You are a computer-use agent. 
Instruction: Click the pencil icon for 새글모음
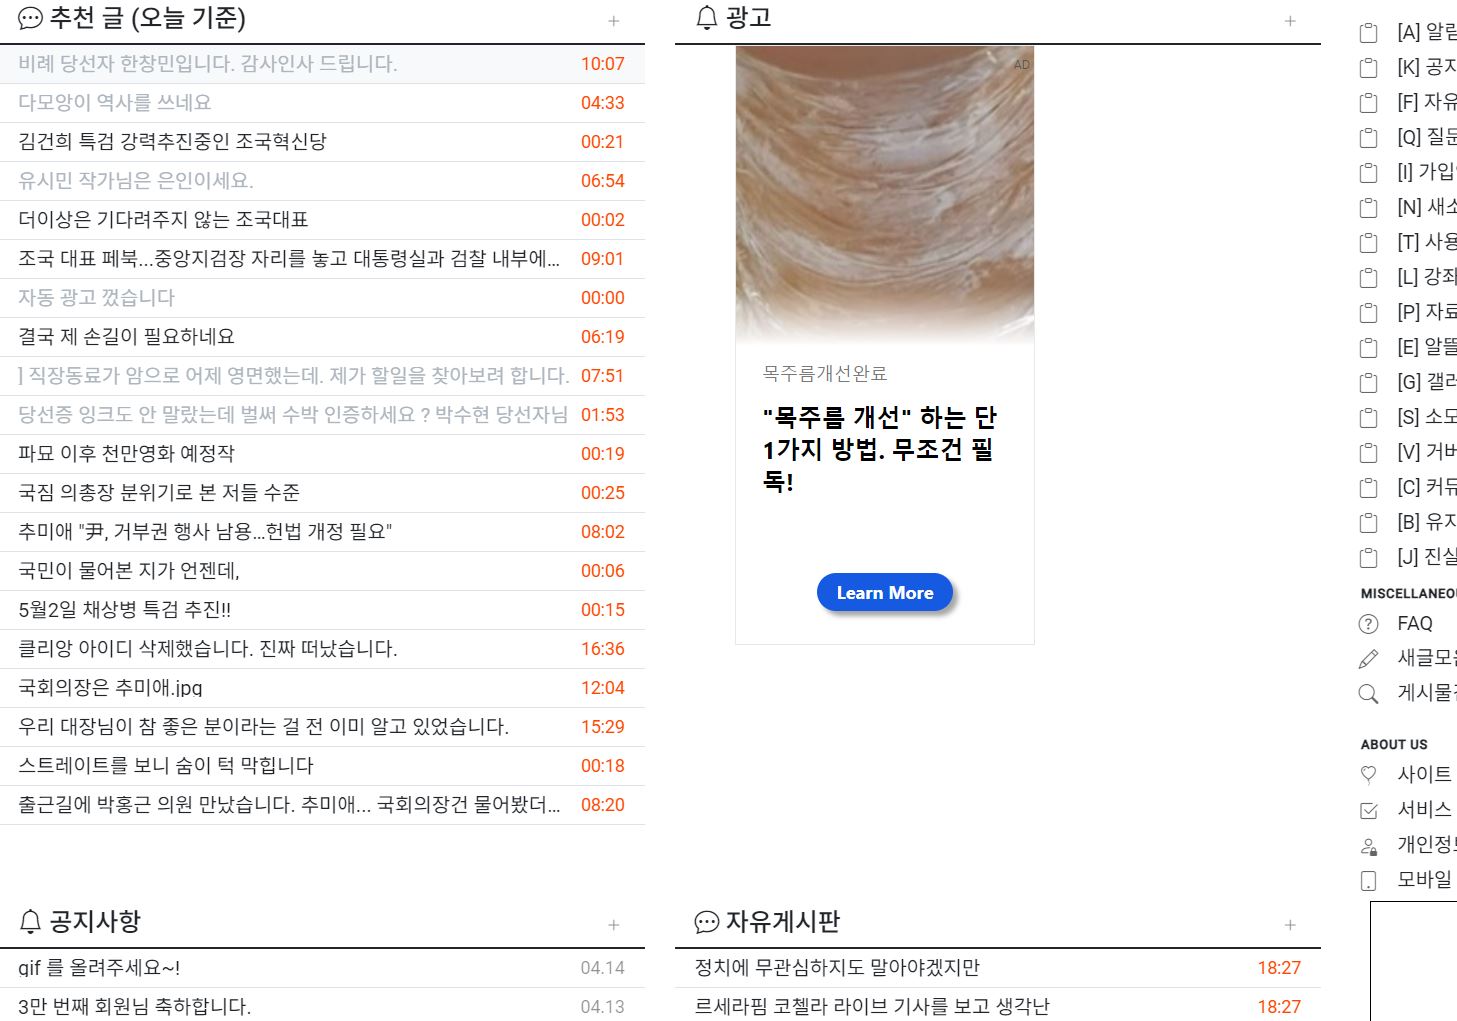1369,659
